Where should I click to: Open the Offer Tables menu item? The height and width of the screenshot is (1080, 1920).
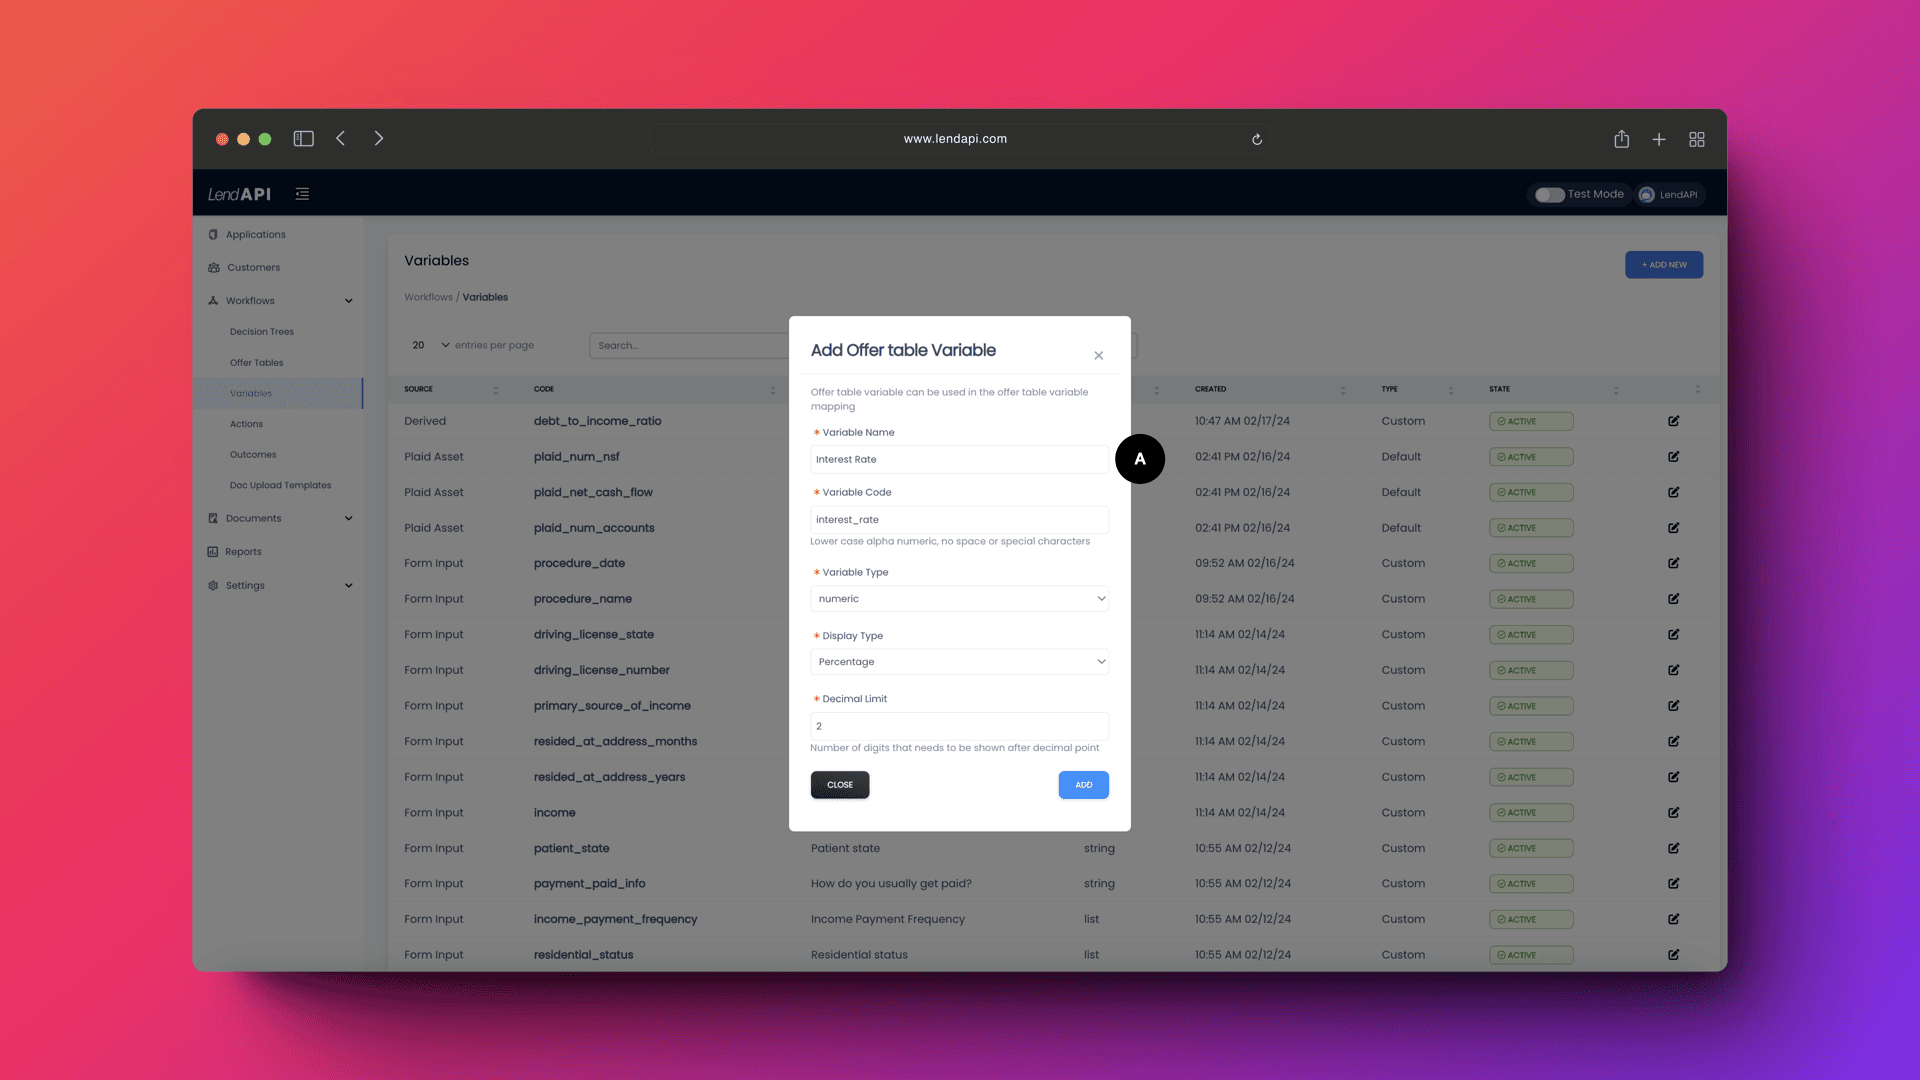click(256, 361)
